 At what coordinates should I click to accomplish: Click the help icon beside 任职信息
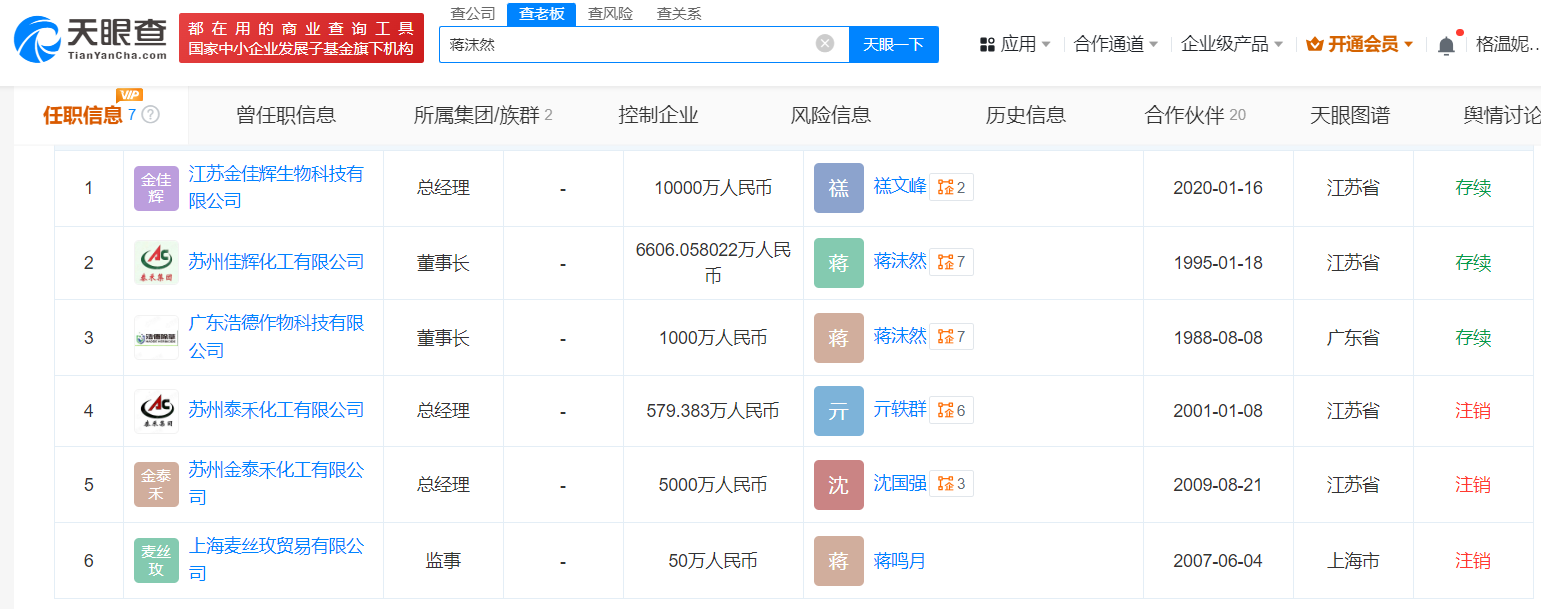pos(151,115)
